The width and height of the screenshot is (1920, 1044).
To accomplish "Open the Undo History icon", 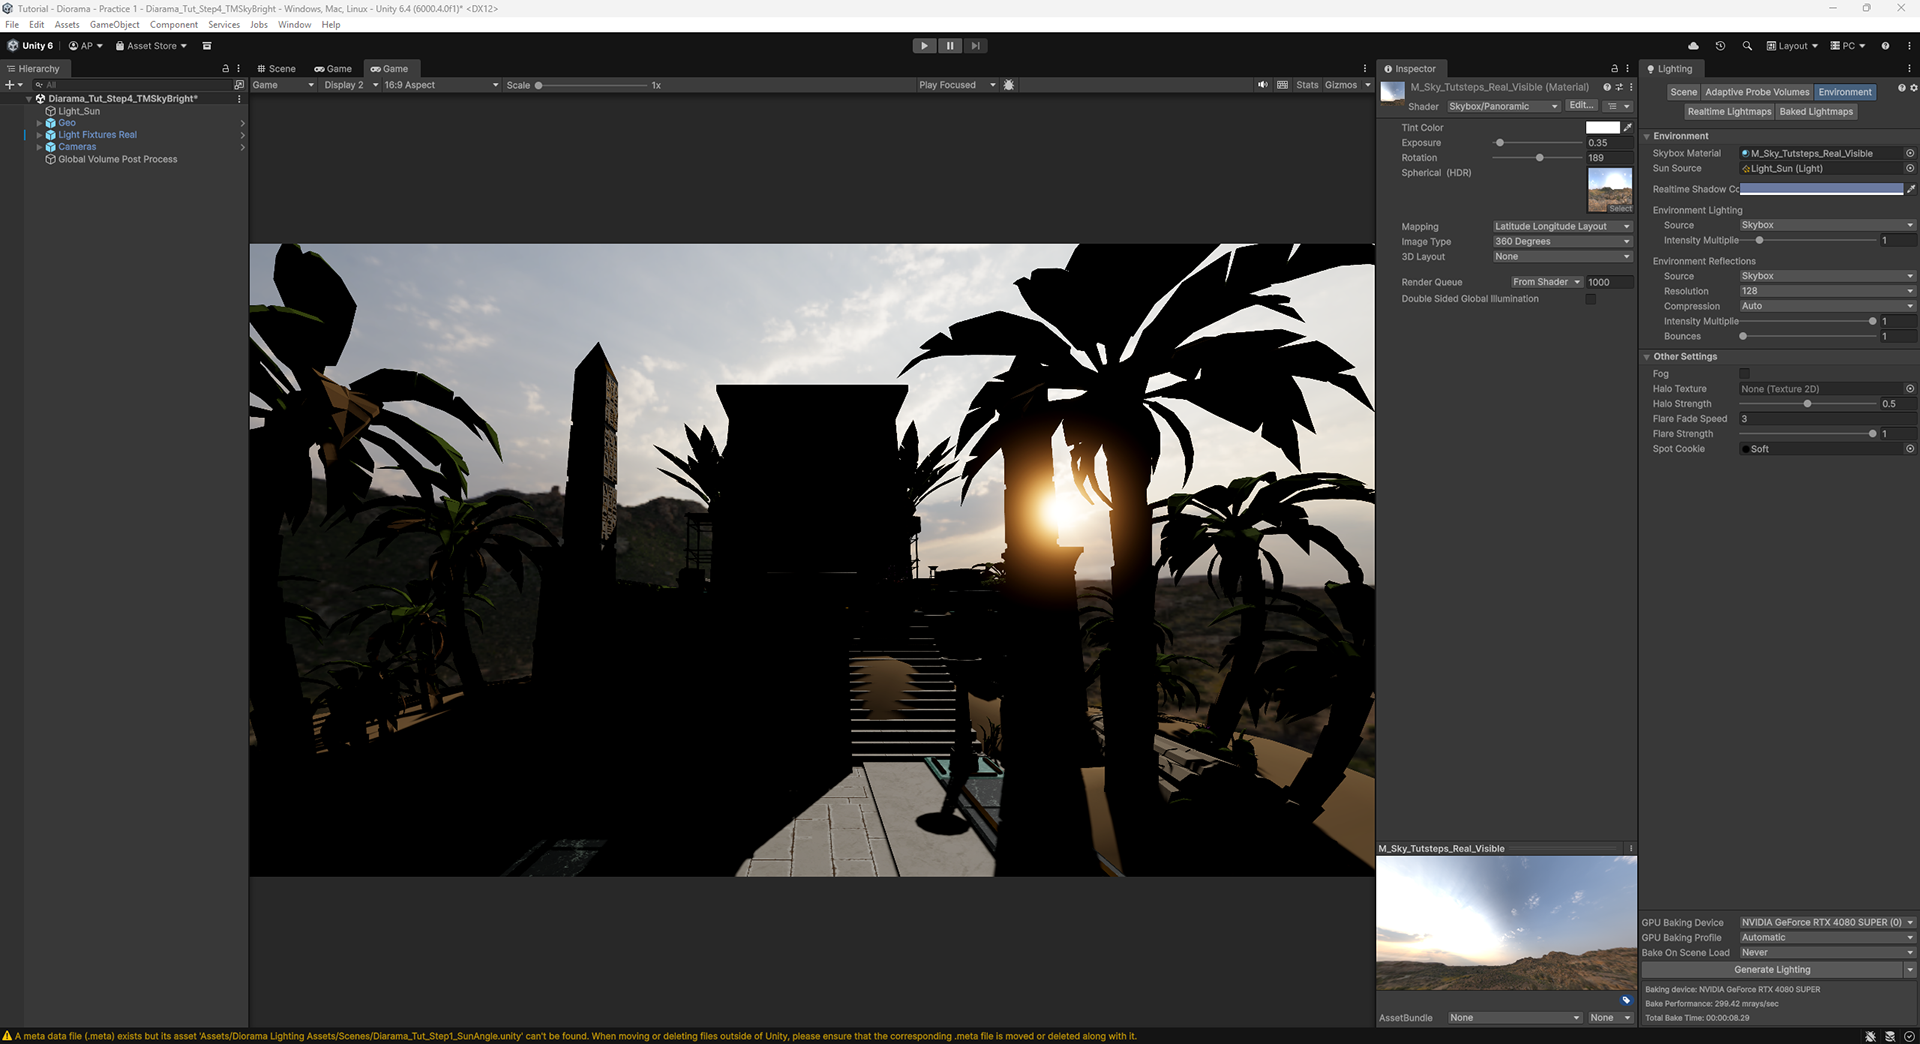I will [x=1720, y=46].
